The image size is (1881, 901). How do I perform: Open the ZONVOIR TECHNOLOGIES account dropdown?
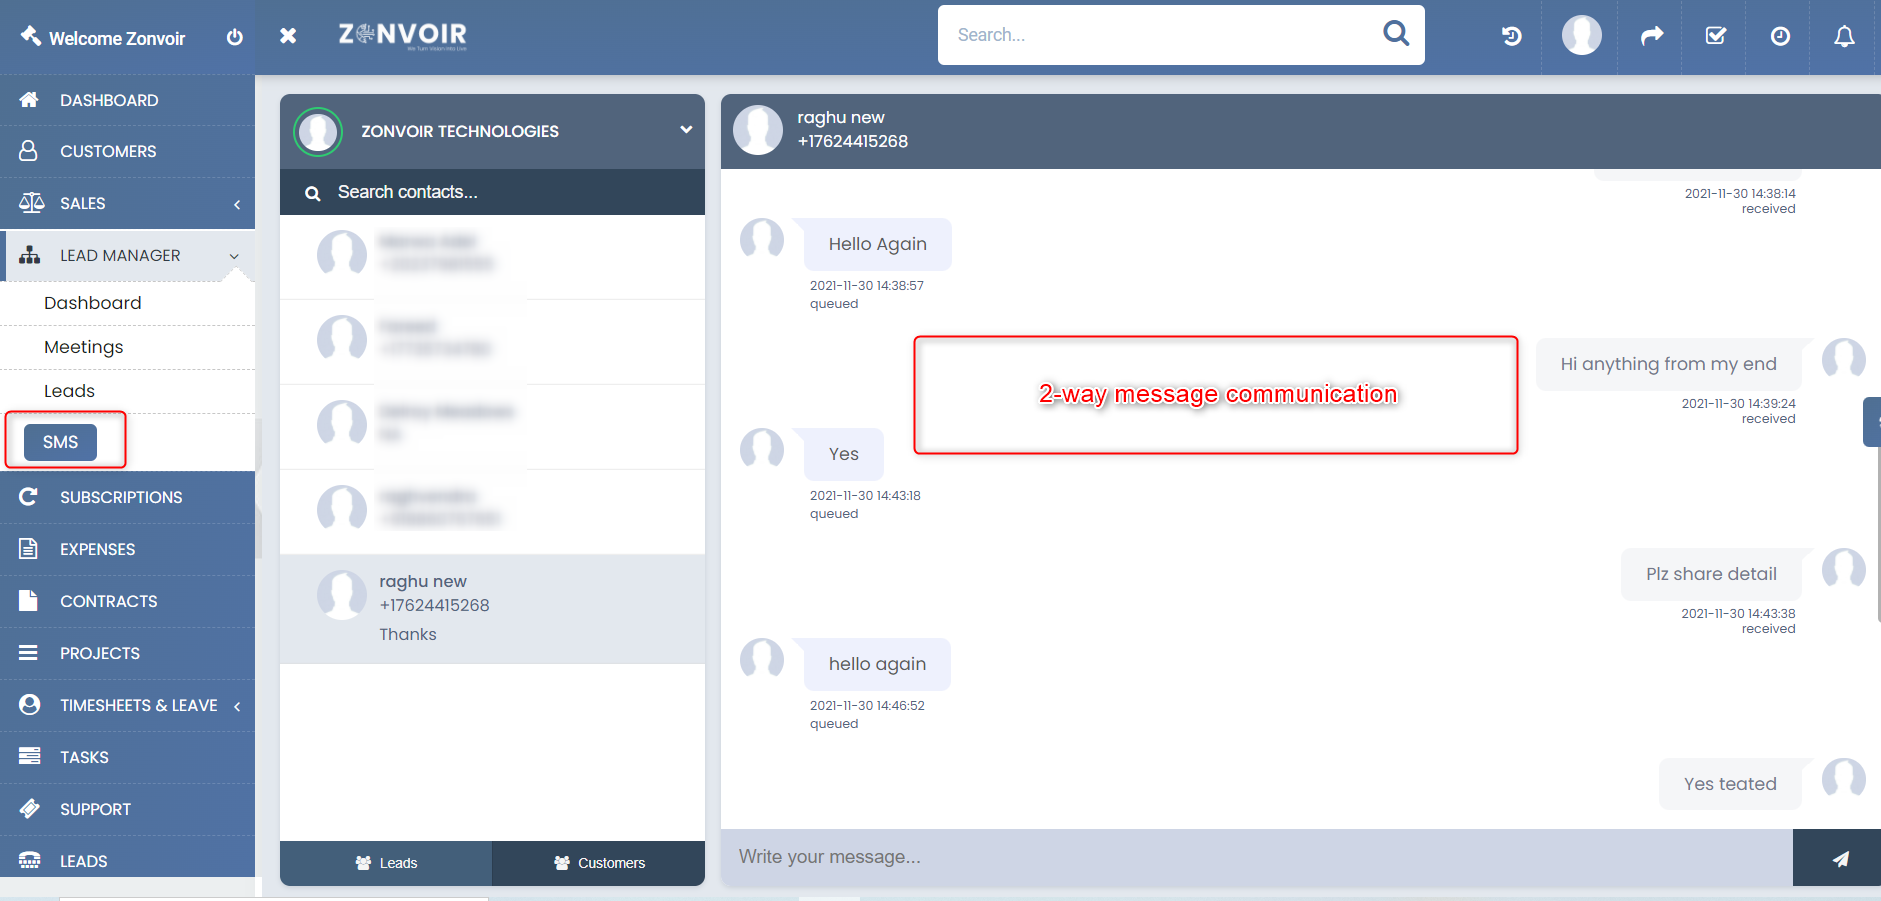pos(686,130)
